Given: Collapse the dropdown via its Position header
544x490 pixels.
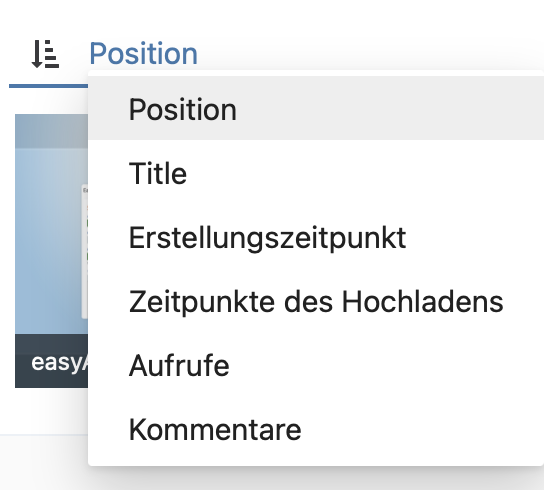Looking at the screenshot, I should tap(143, 53).
